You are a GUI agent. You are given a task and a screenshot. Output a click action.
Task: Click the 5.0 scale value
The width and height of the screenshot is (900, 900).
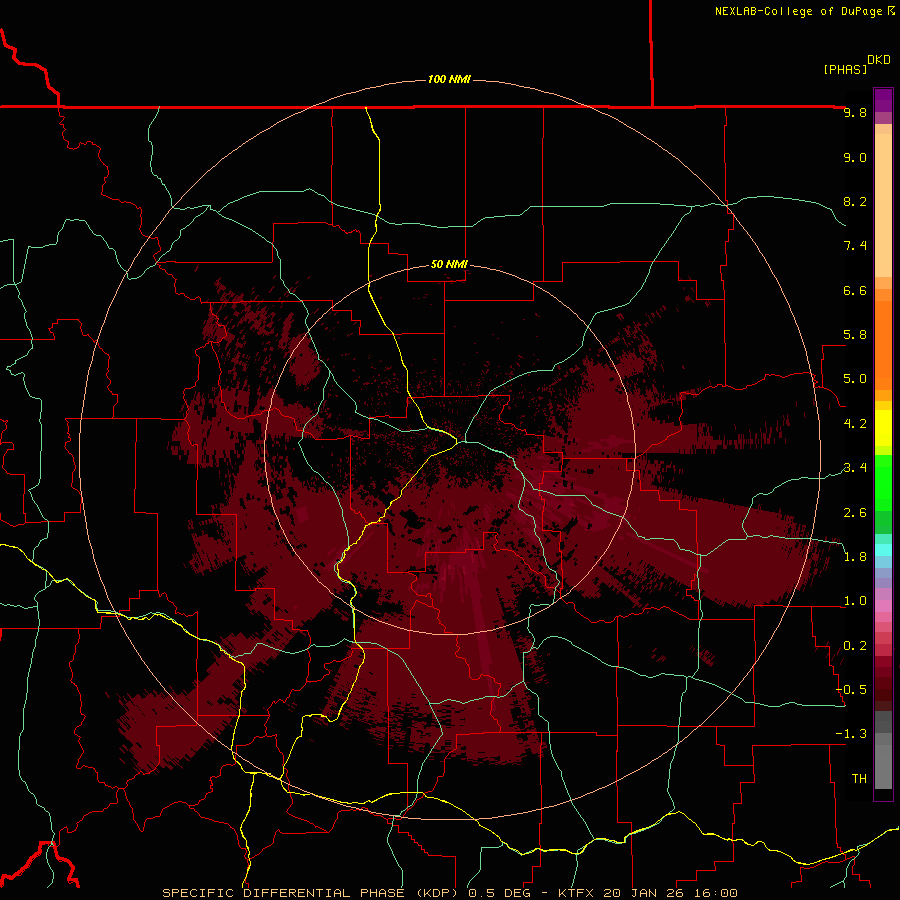coord(855,379)
